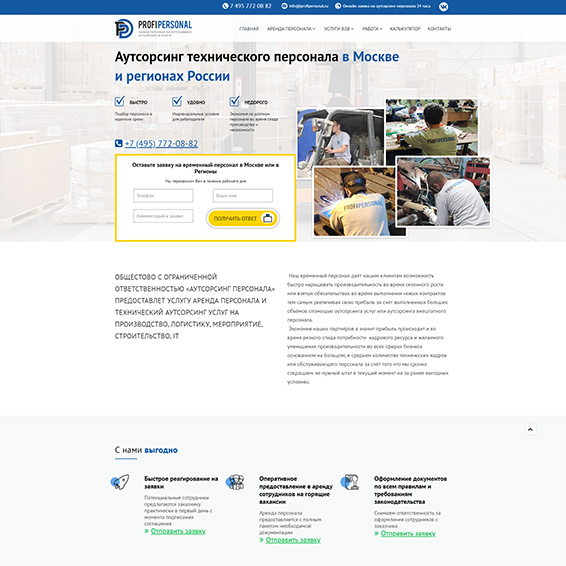Focus the comment to application input field
The height and width of the screenshot is (566, 566).
(x=163, y=216)
